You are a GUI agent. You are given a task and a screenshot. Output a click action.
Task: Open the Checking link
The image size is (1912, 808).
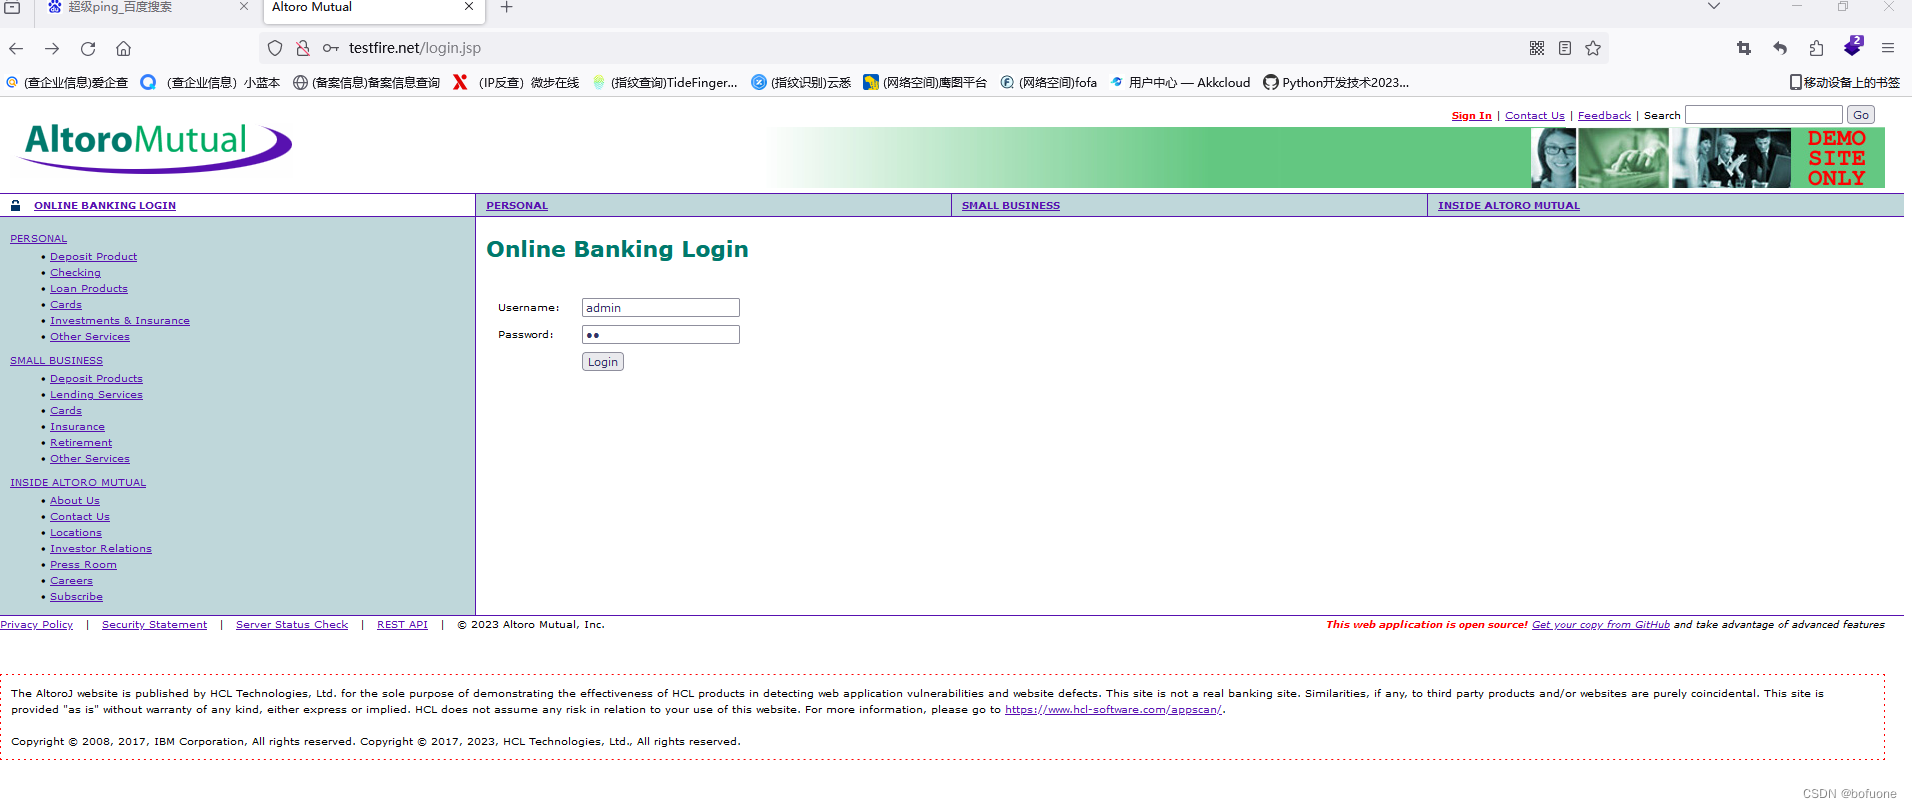pos(76,273)
